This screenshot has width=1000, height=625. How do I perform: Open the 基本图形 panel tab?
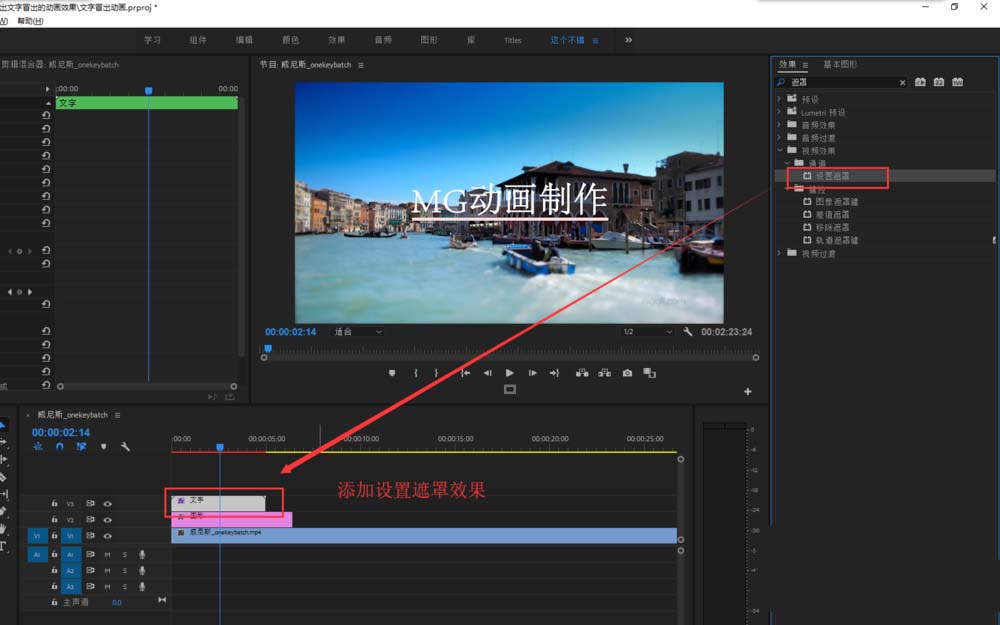[839, 64]
